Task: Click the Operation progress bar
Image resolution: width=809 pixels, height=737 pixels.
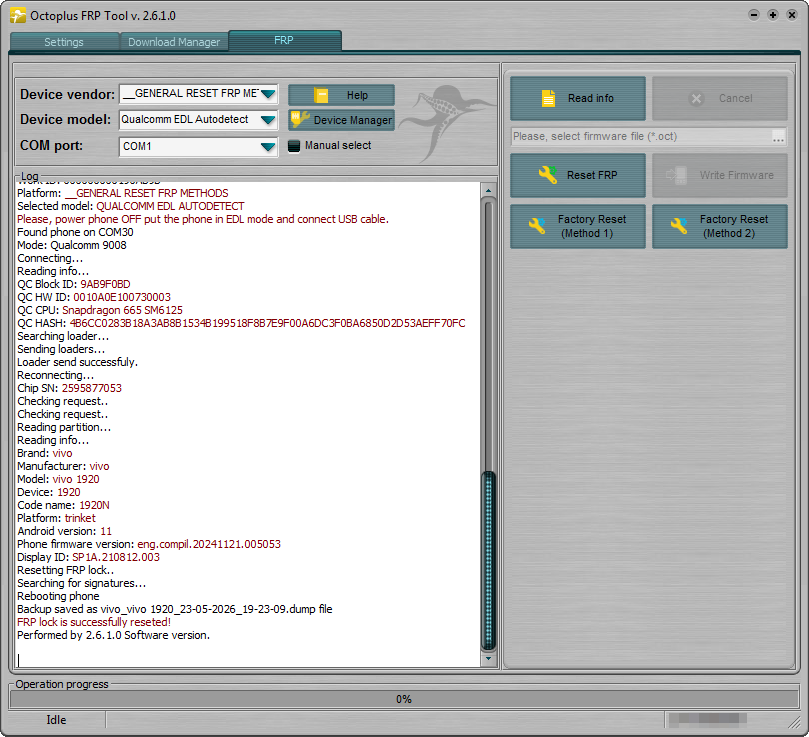Action: (x=404, y=699)
